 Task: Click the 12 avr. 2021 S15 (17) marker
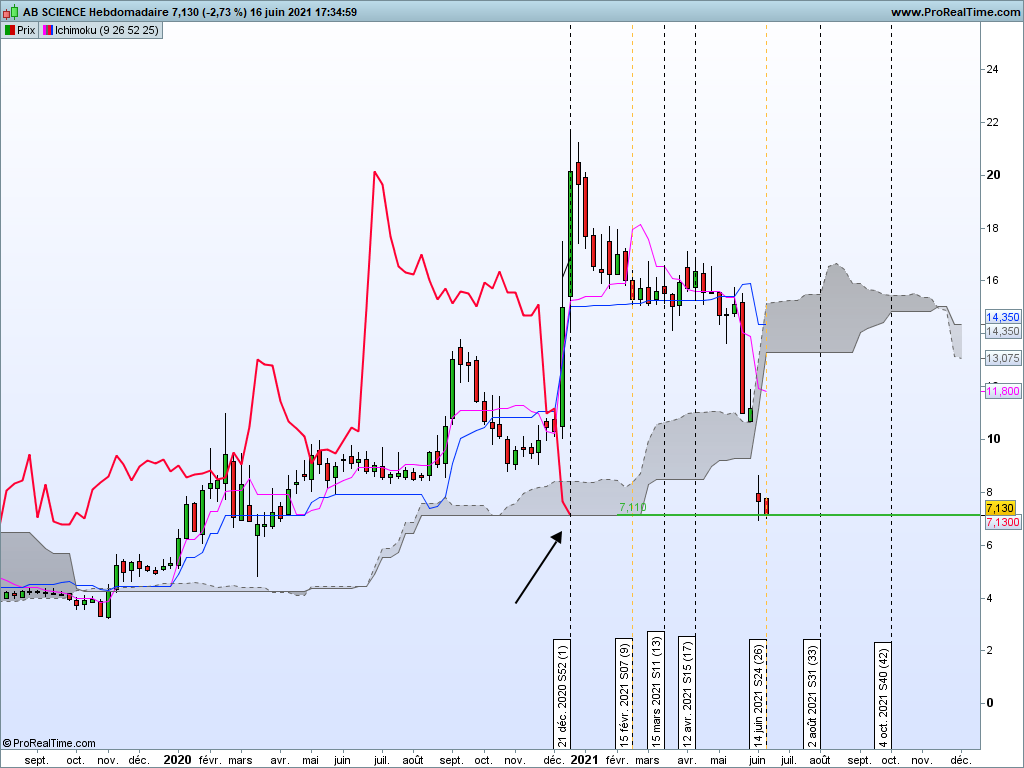[x=686, y=692]
